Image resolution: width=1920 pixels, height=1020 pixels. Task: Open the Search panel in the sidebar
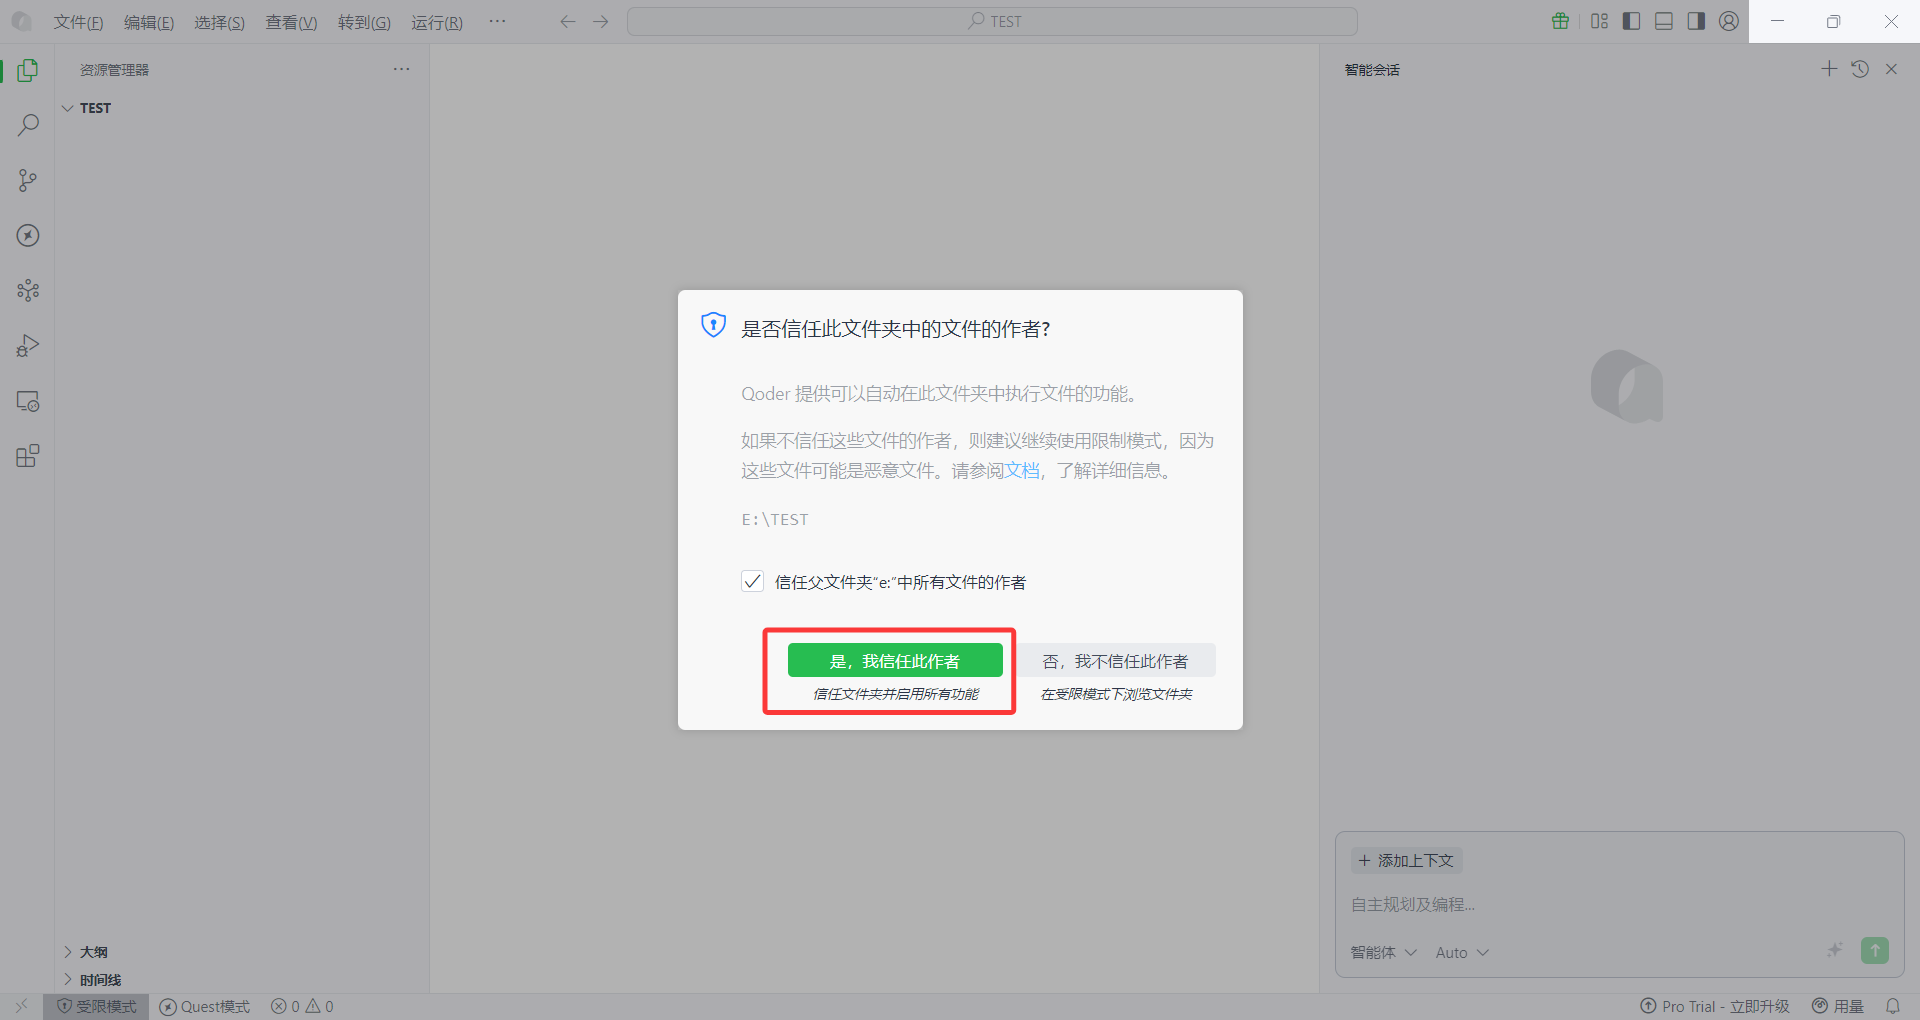[27, 124]
